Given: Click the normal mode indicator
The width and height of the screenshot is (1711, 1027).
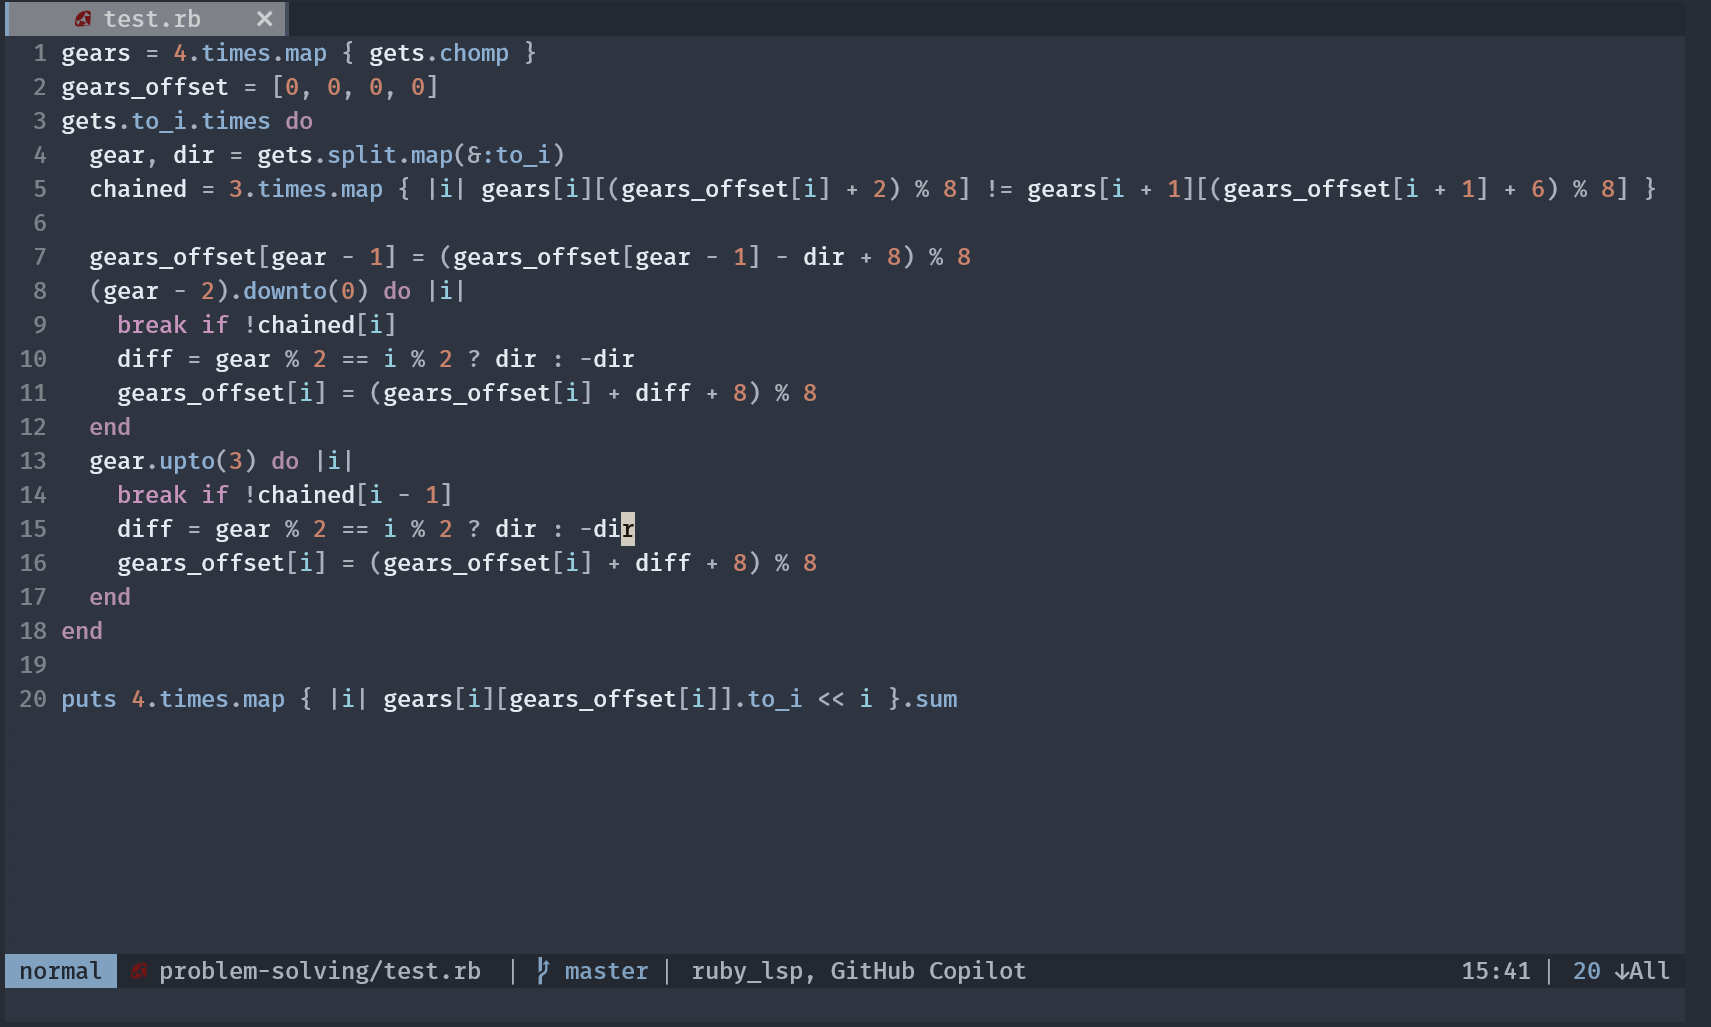Looking at the screenshot, I should (59, 970).
